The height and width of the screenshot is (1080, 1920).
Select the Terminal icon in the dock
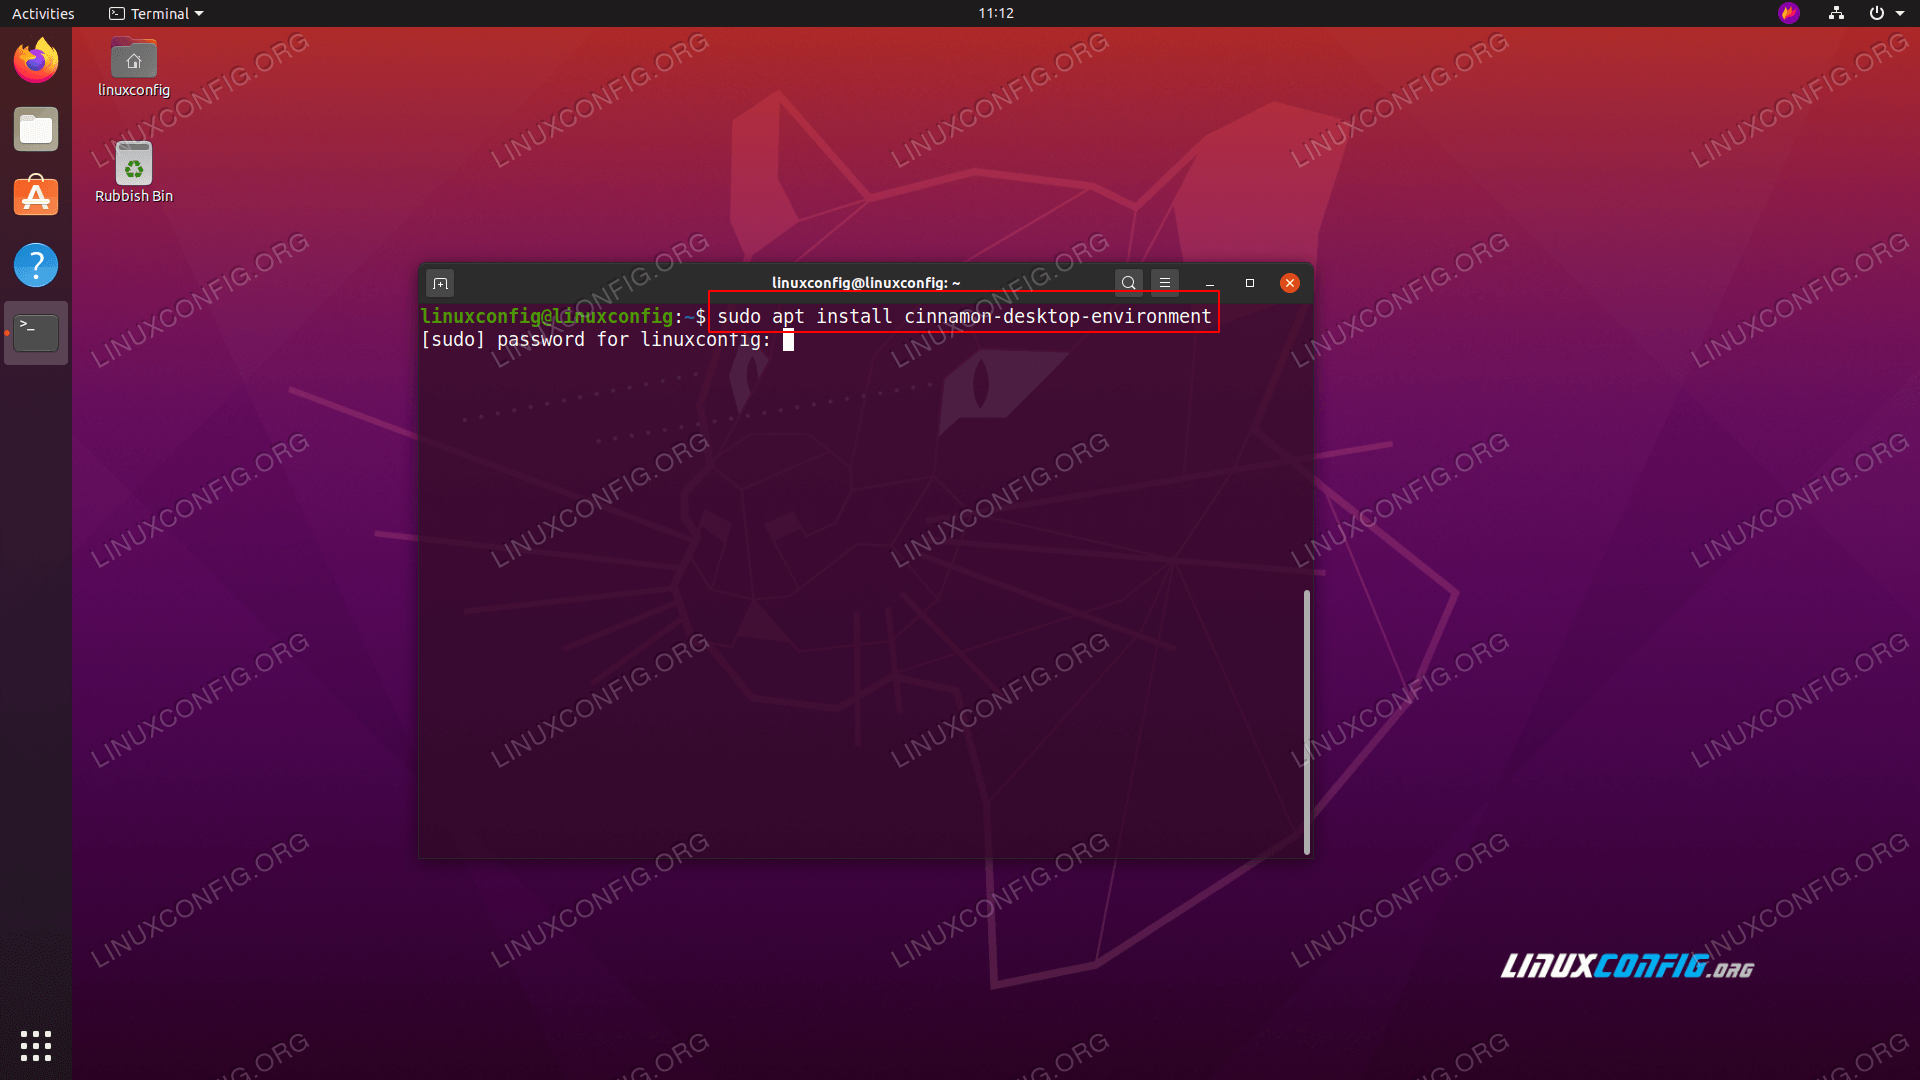36,333
